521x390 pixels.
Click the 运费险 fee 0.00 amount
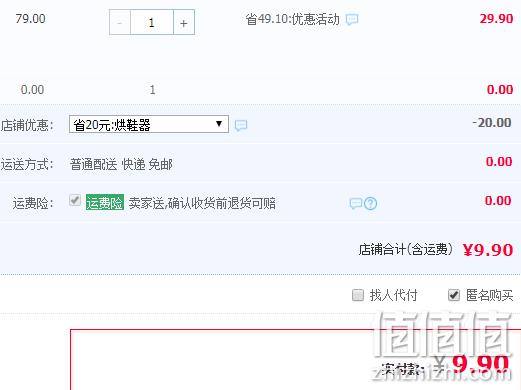click(498, 201)
